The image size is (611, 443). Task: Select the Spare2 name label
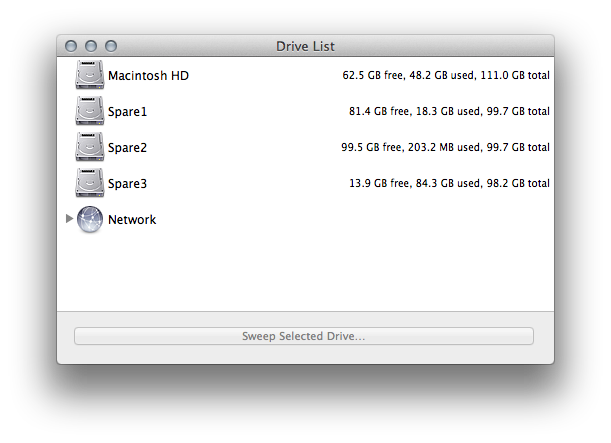pyautogui.click(x=128, y=148)
